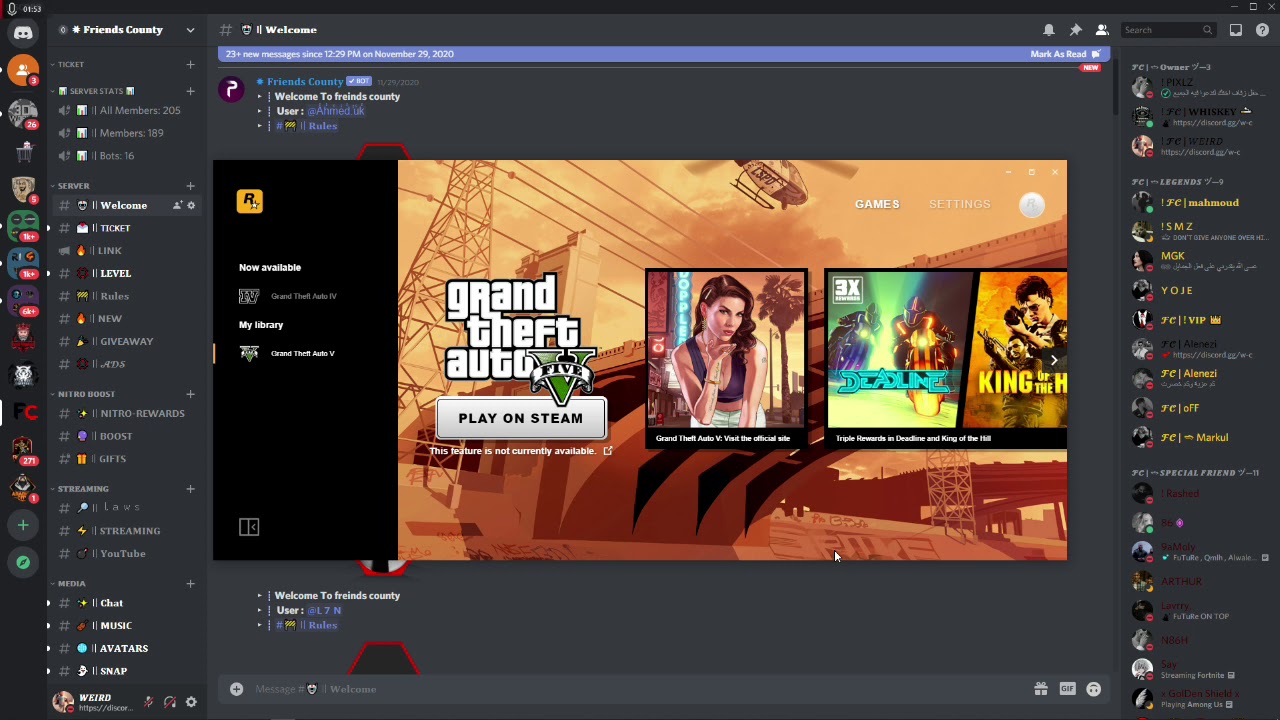Click Mark As Read button
The width and height of the screenshot is (1280, 720).
click(1065, 54)
